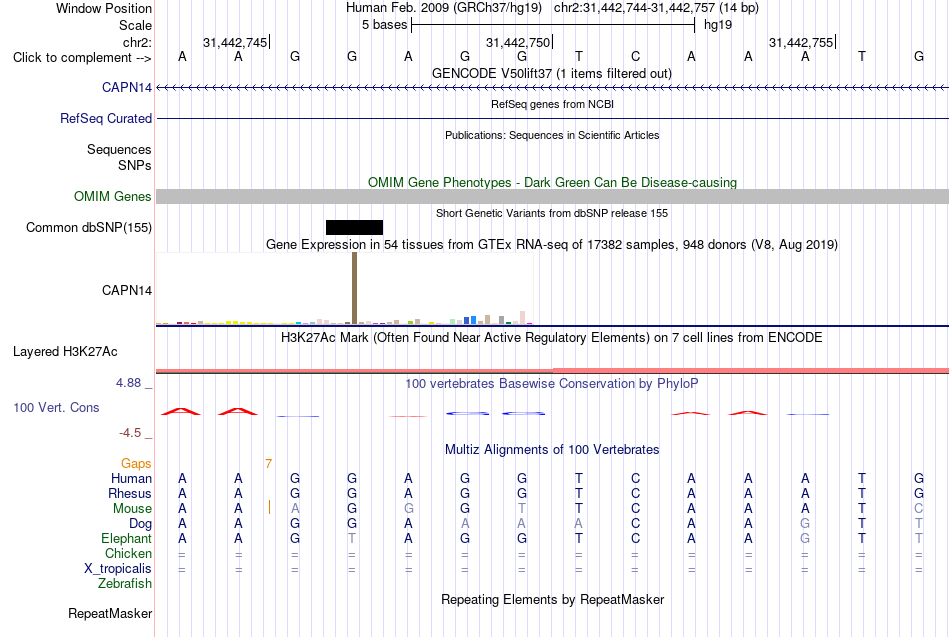Click the Scale label

click(135, 25)
